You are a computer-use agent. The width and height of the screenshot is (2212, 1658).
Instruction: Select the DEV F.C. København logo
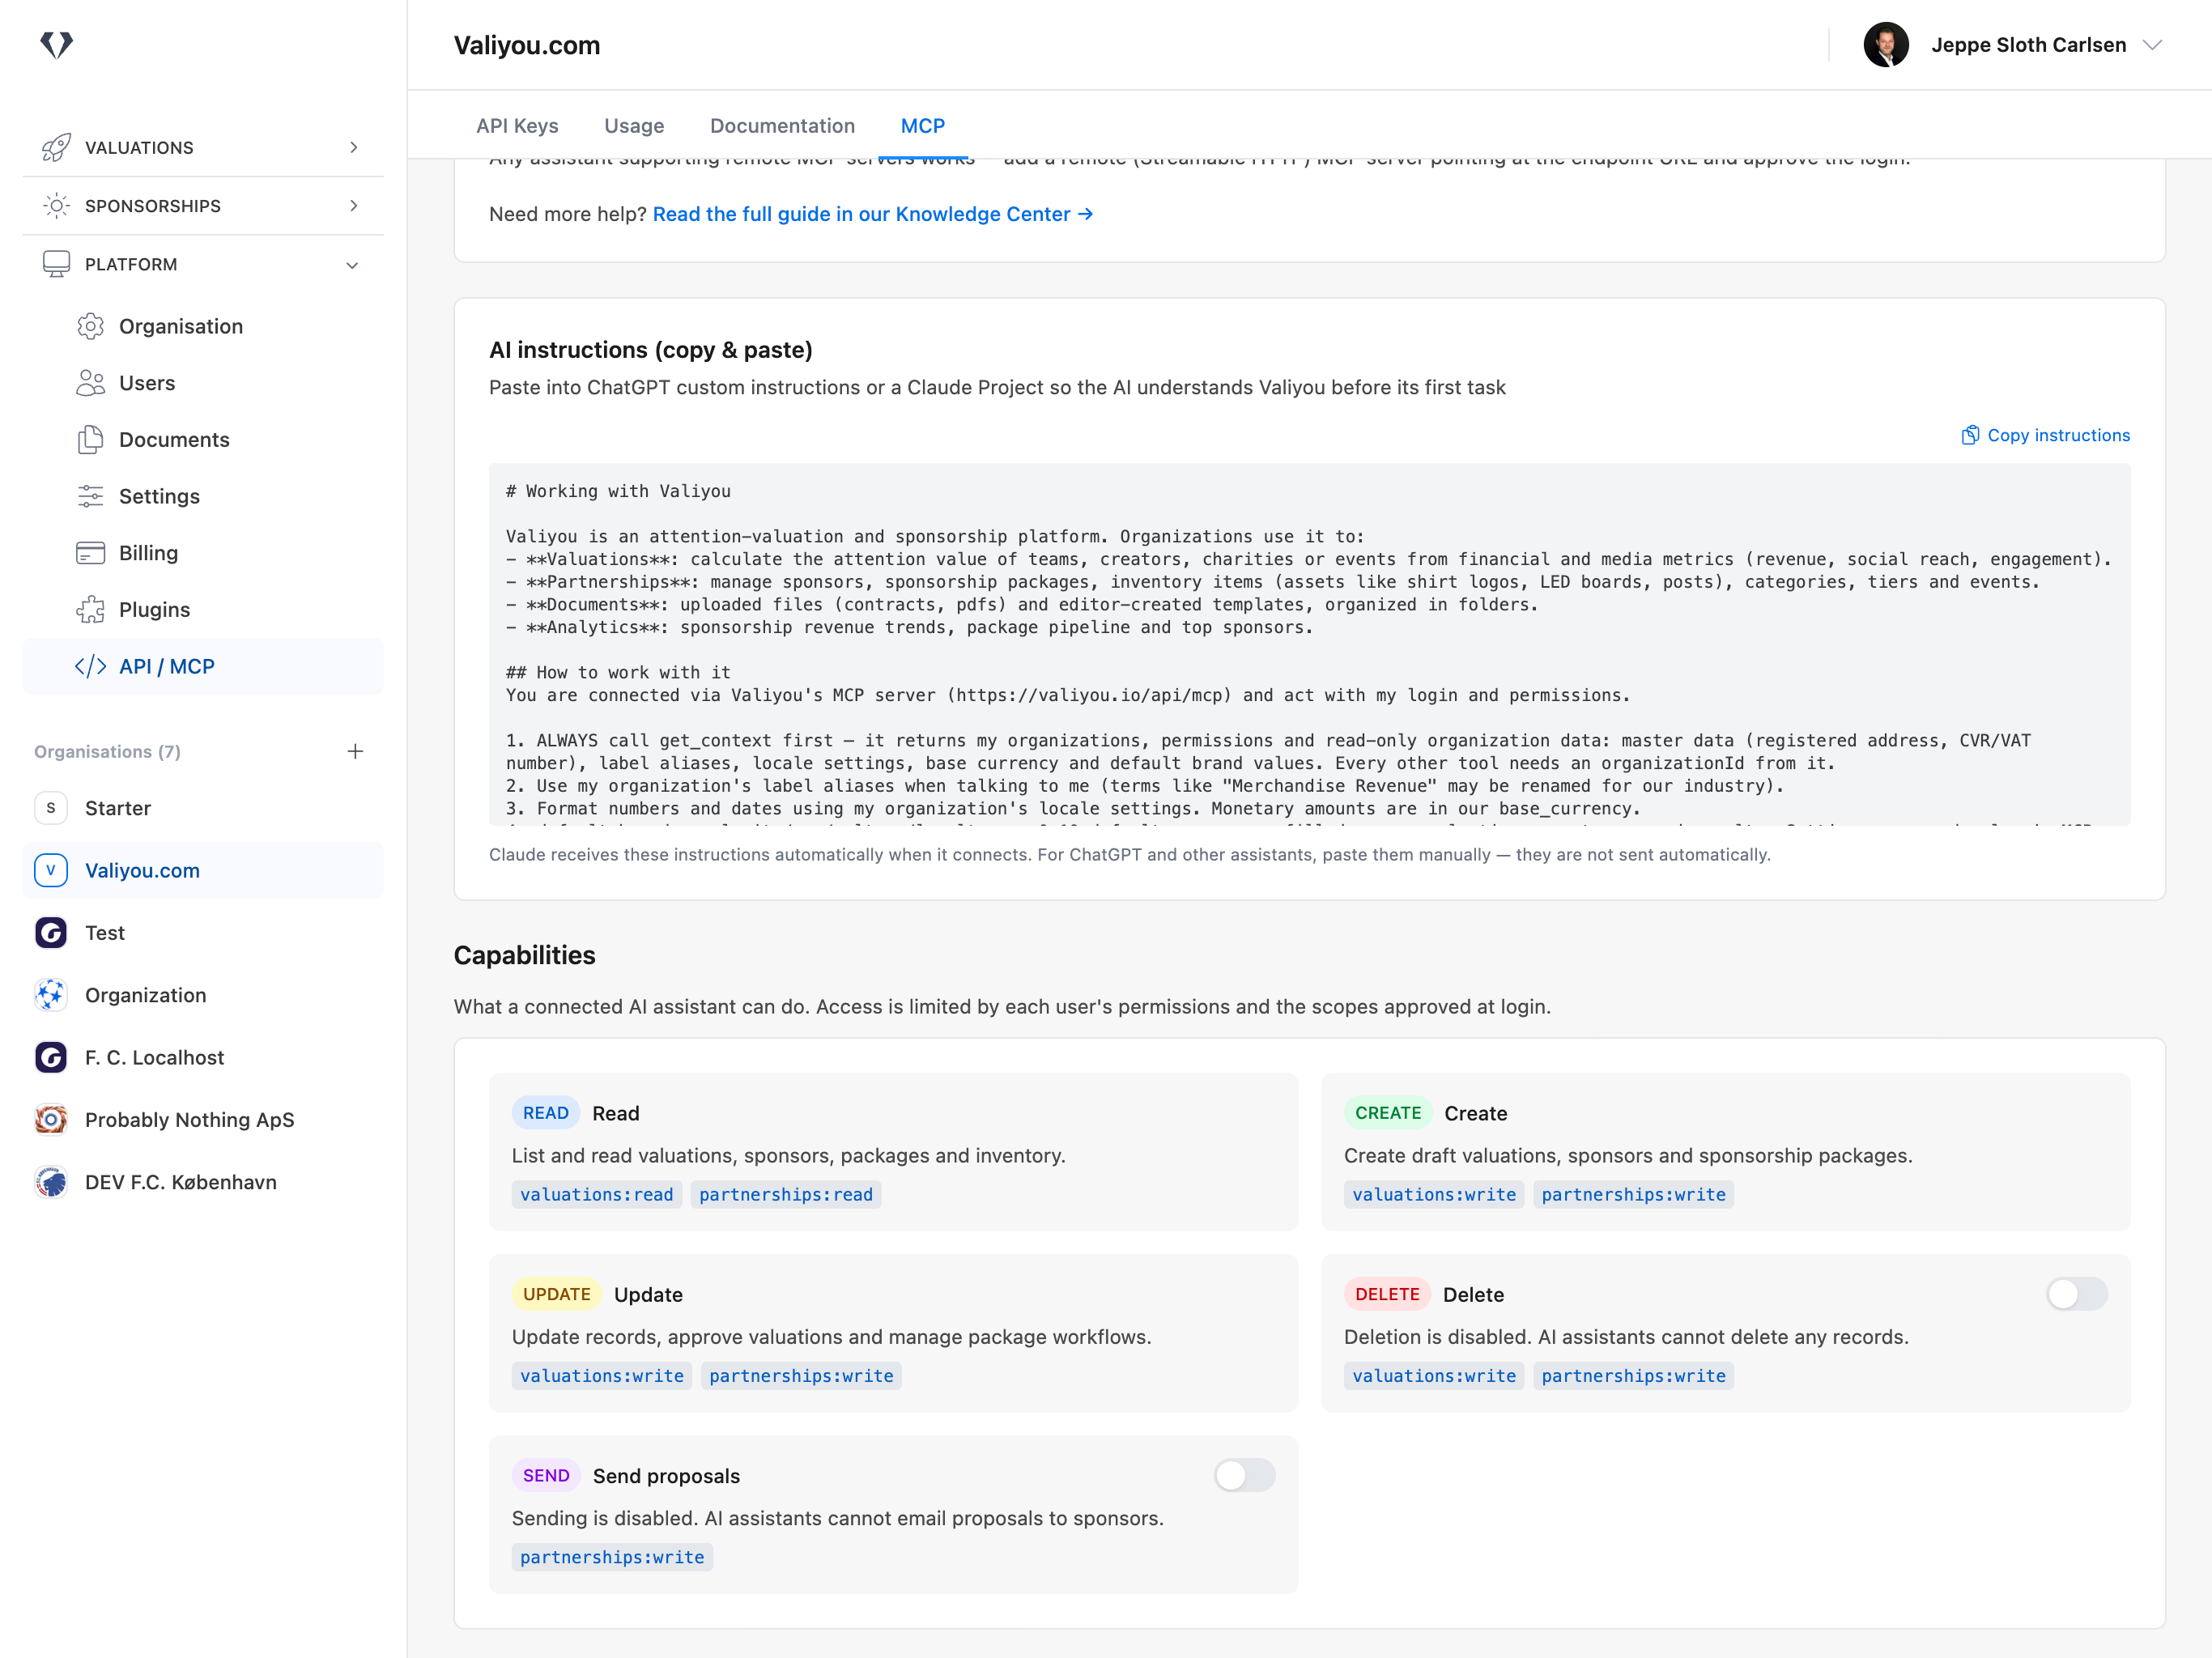coord(51,1182)
